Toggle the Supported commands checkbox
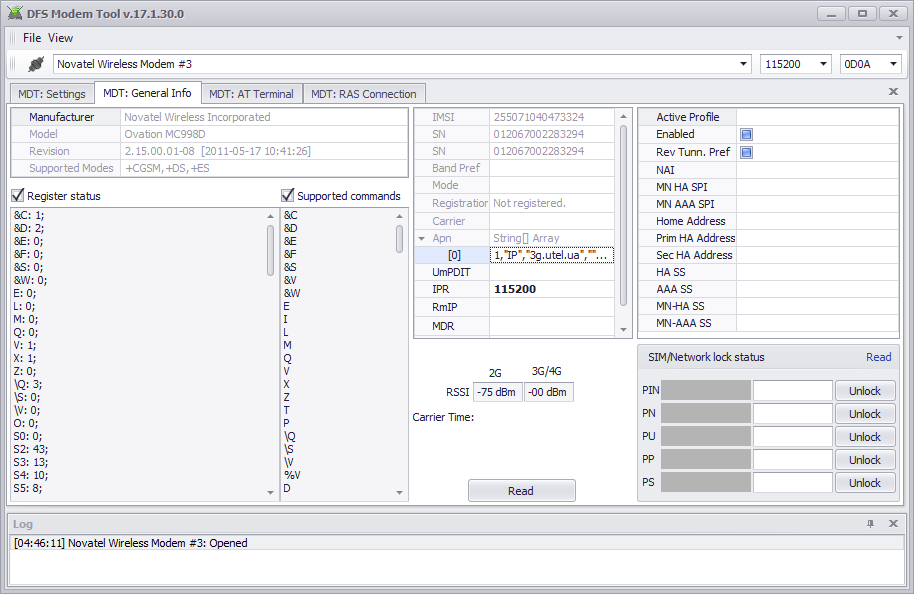Screen dimensions: 914x594 (287, 195)
